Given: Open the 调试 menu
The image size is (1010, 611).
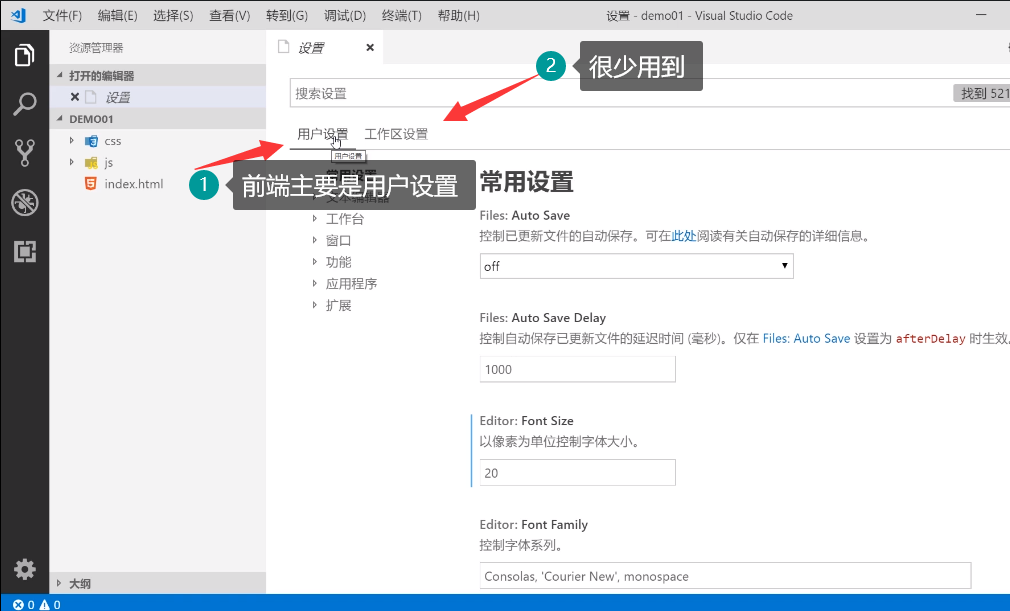Looking at the screenshot, I should [x=345, y=15].
